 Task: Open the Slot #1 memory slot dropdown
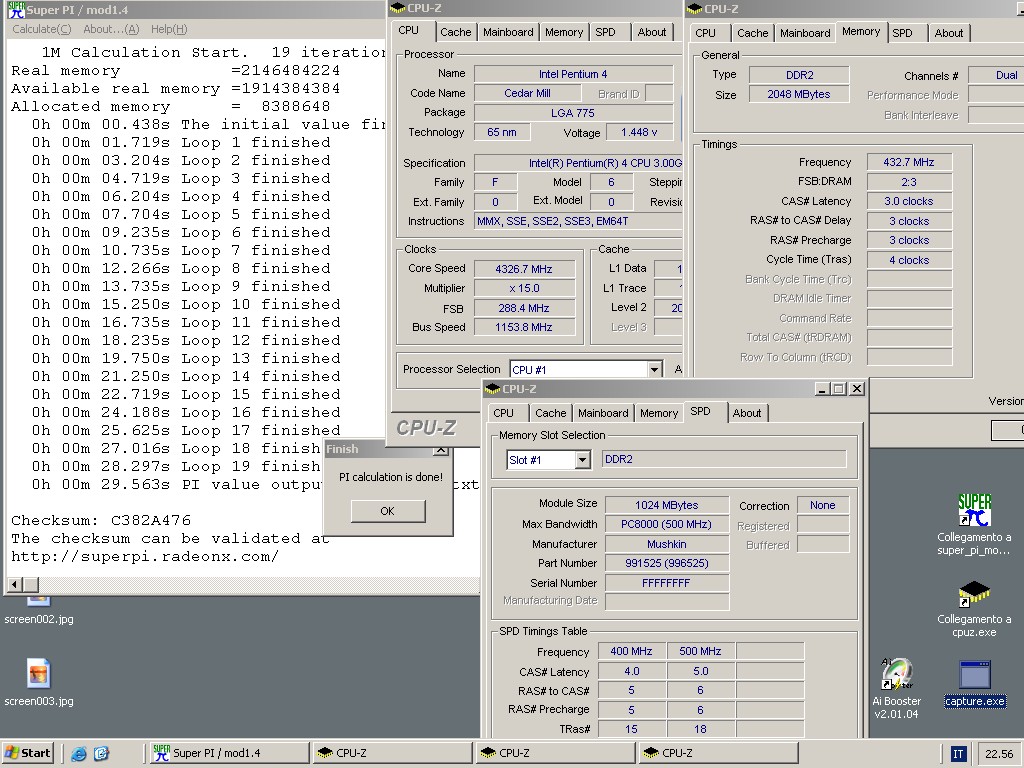coord(583,460)
